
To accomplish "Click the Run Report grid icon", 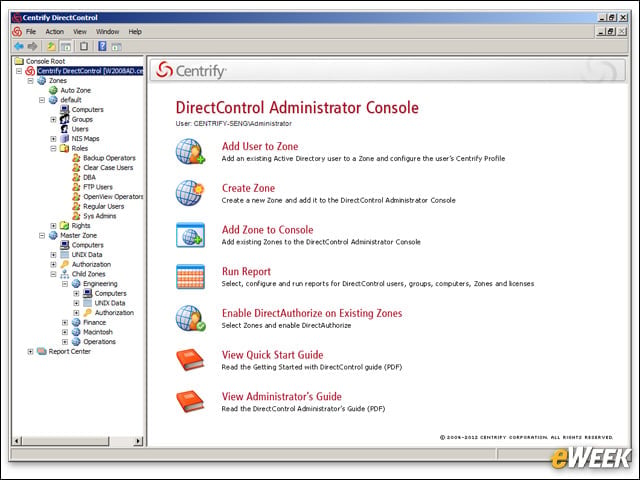I will coord(190,276).
